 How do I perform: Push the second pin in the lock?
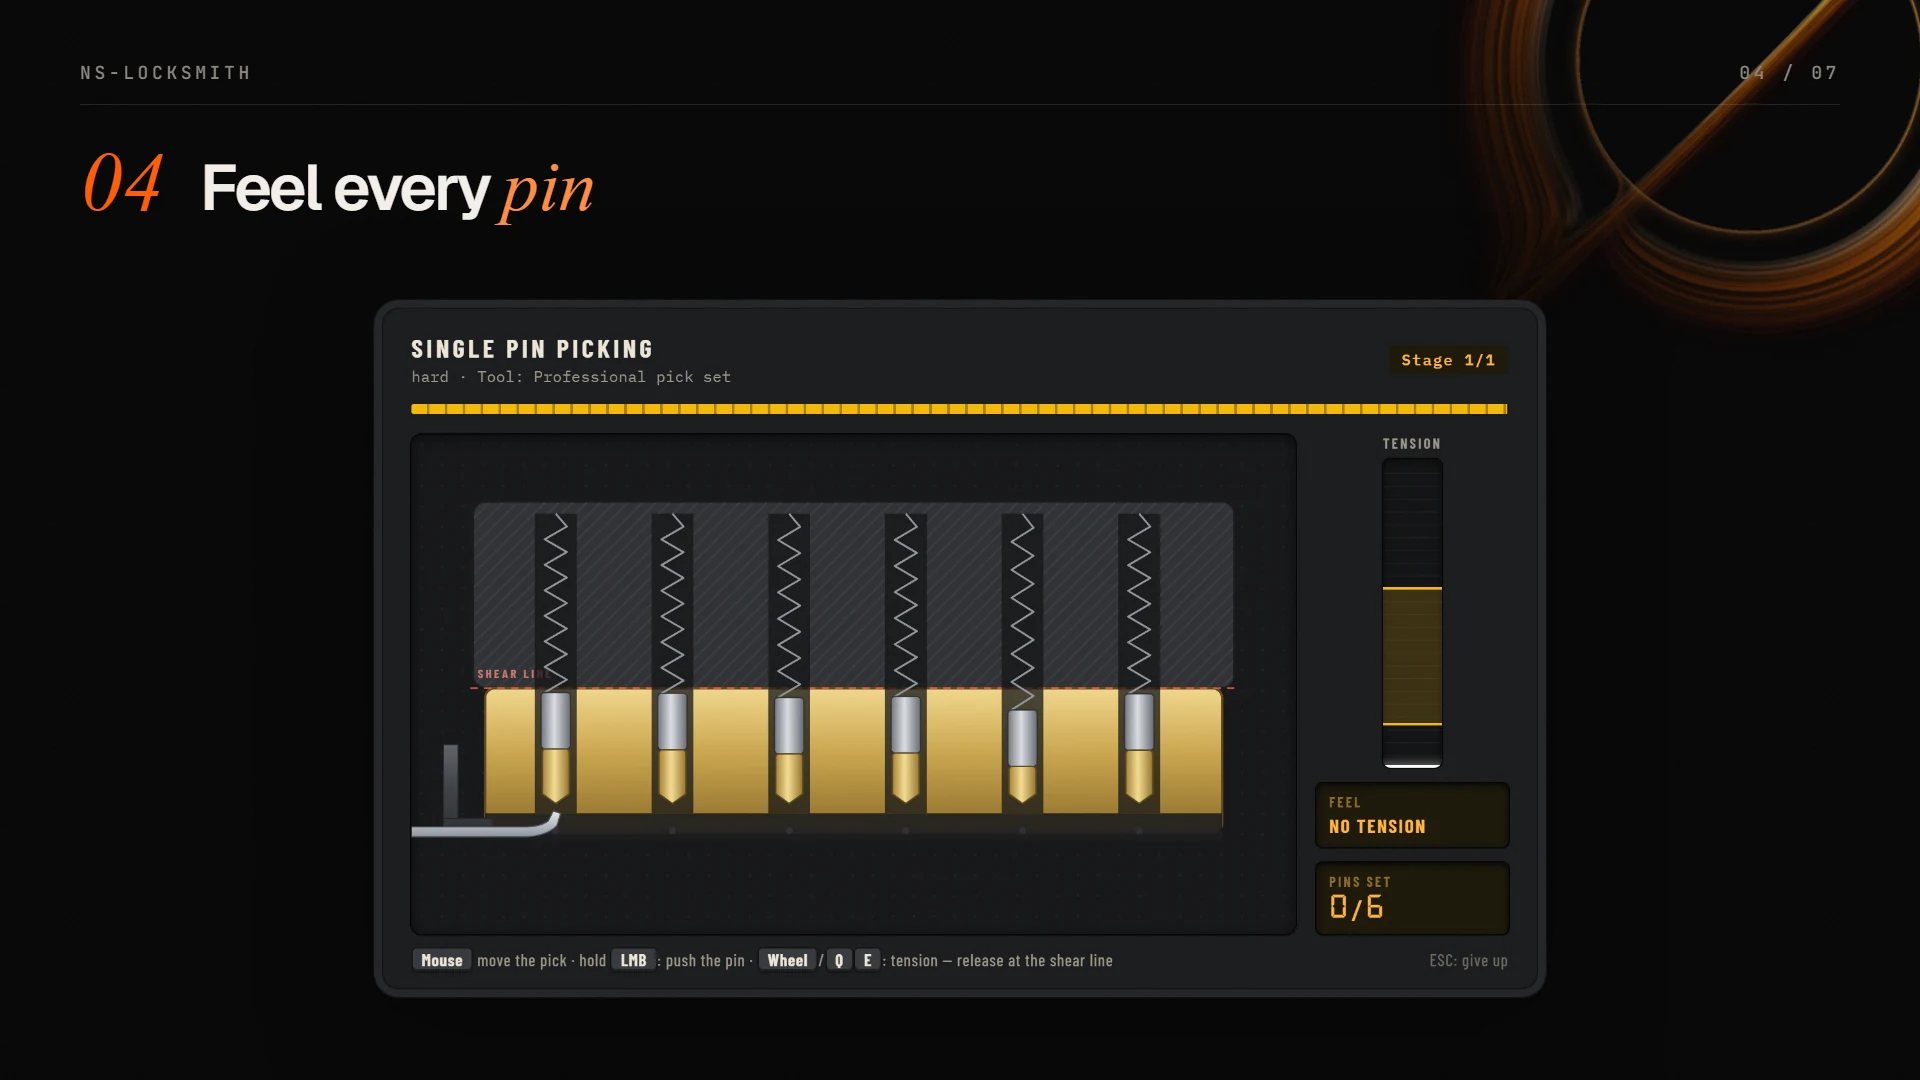(x=672, y=748)
